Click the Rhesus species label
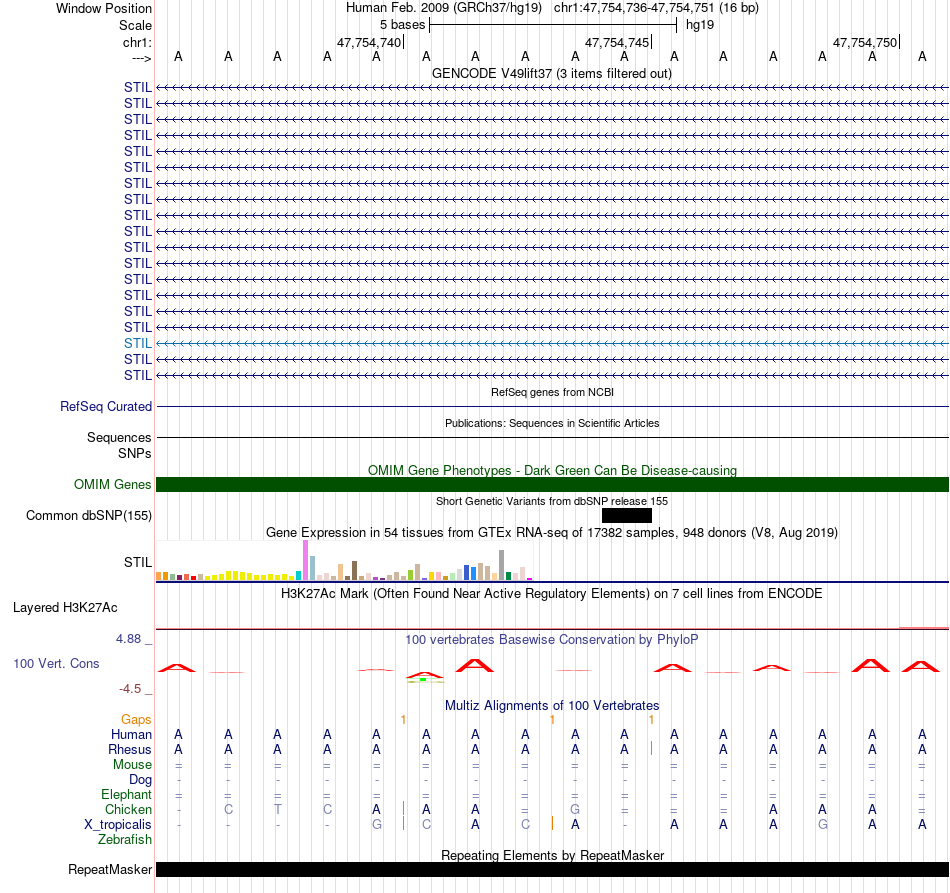Image resolution: width=950 pixels, height=893 pixels. coord(130,749)
